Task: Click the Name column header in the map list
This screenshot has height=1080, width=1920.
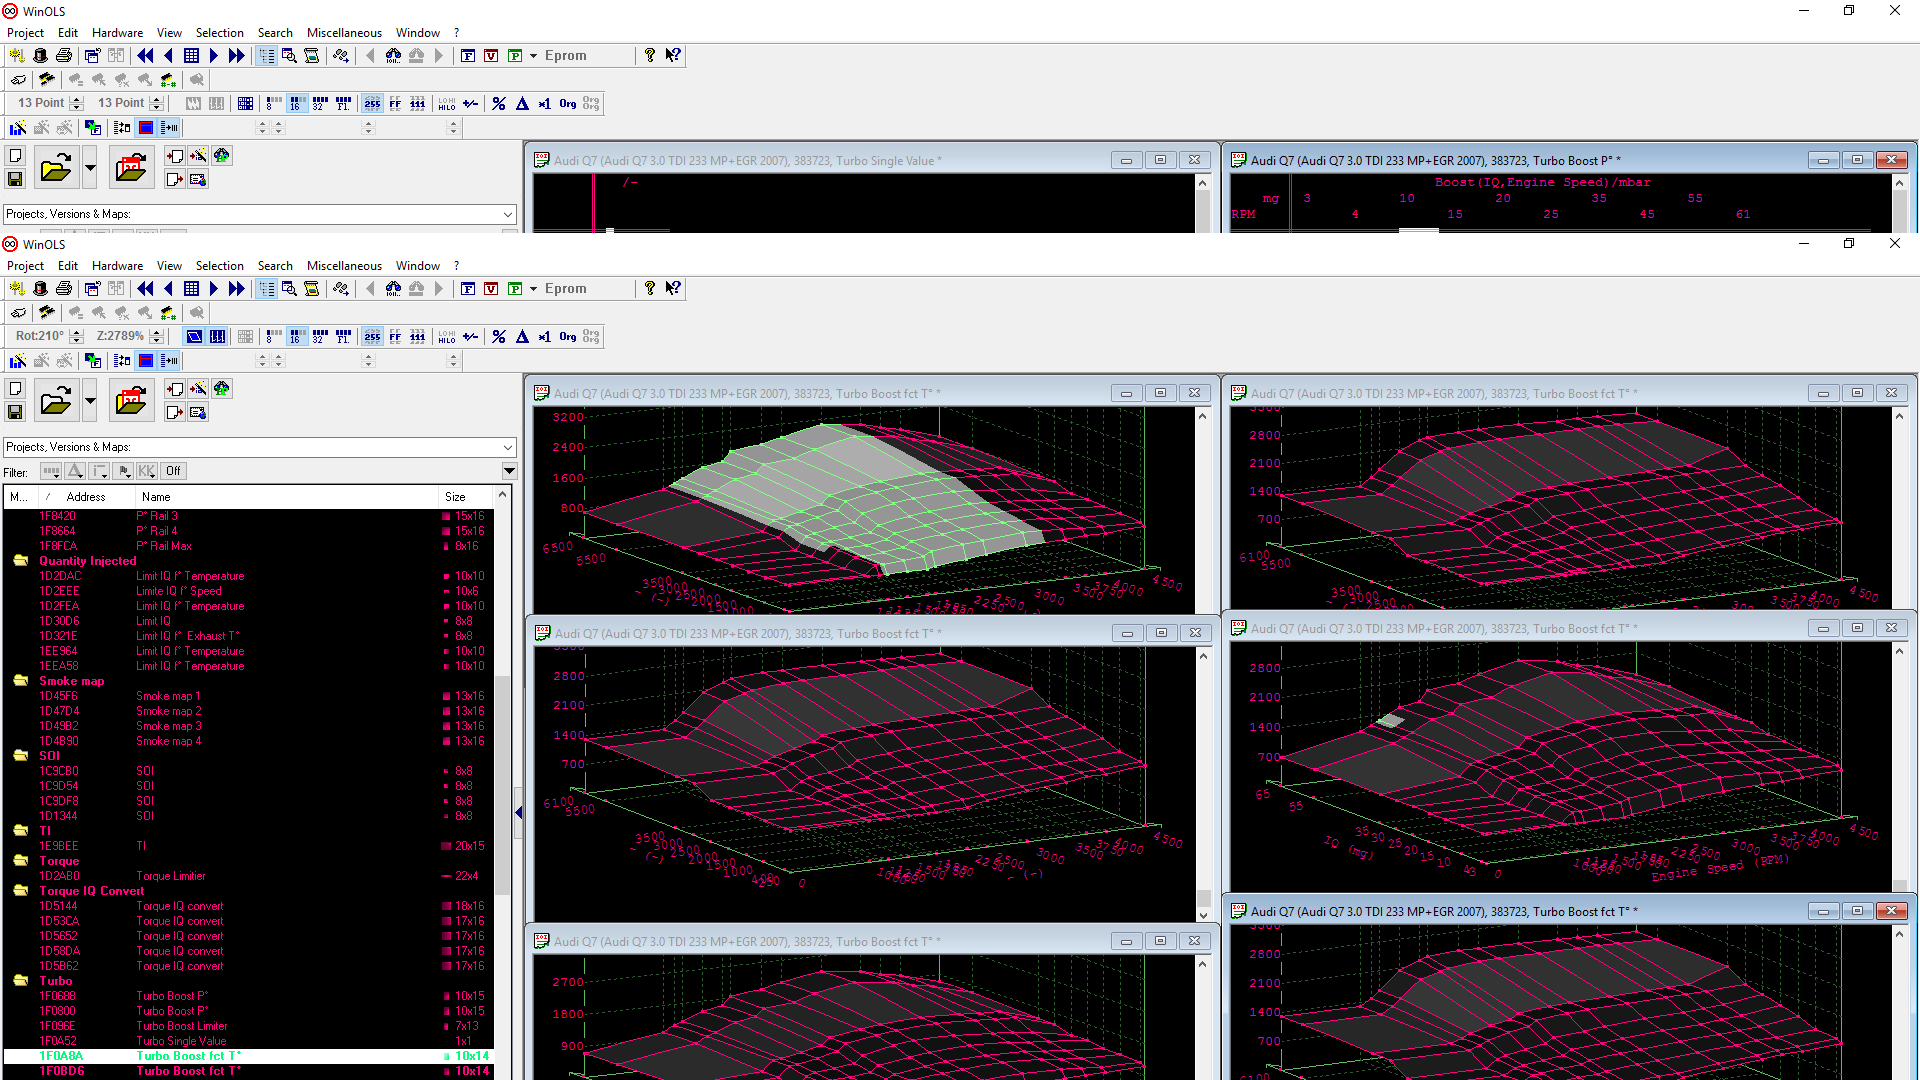Action: [x=156, y=497]
